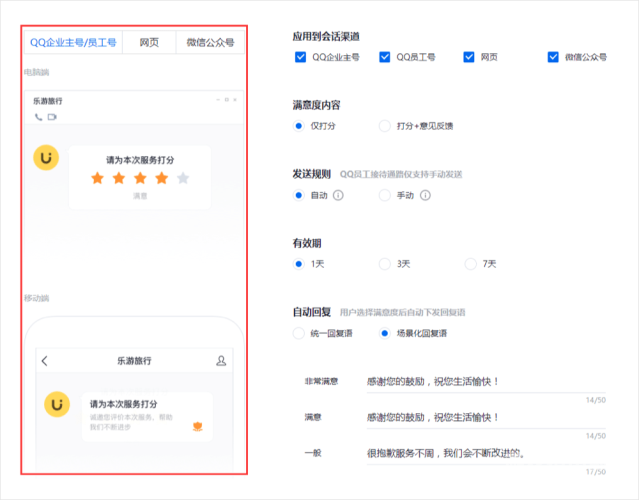639x500 pixels.
Task: Switch to the QQ企业主号/员工号 tab
Action: [x=73, y=42]
